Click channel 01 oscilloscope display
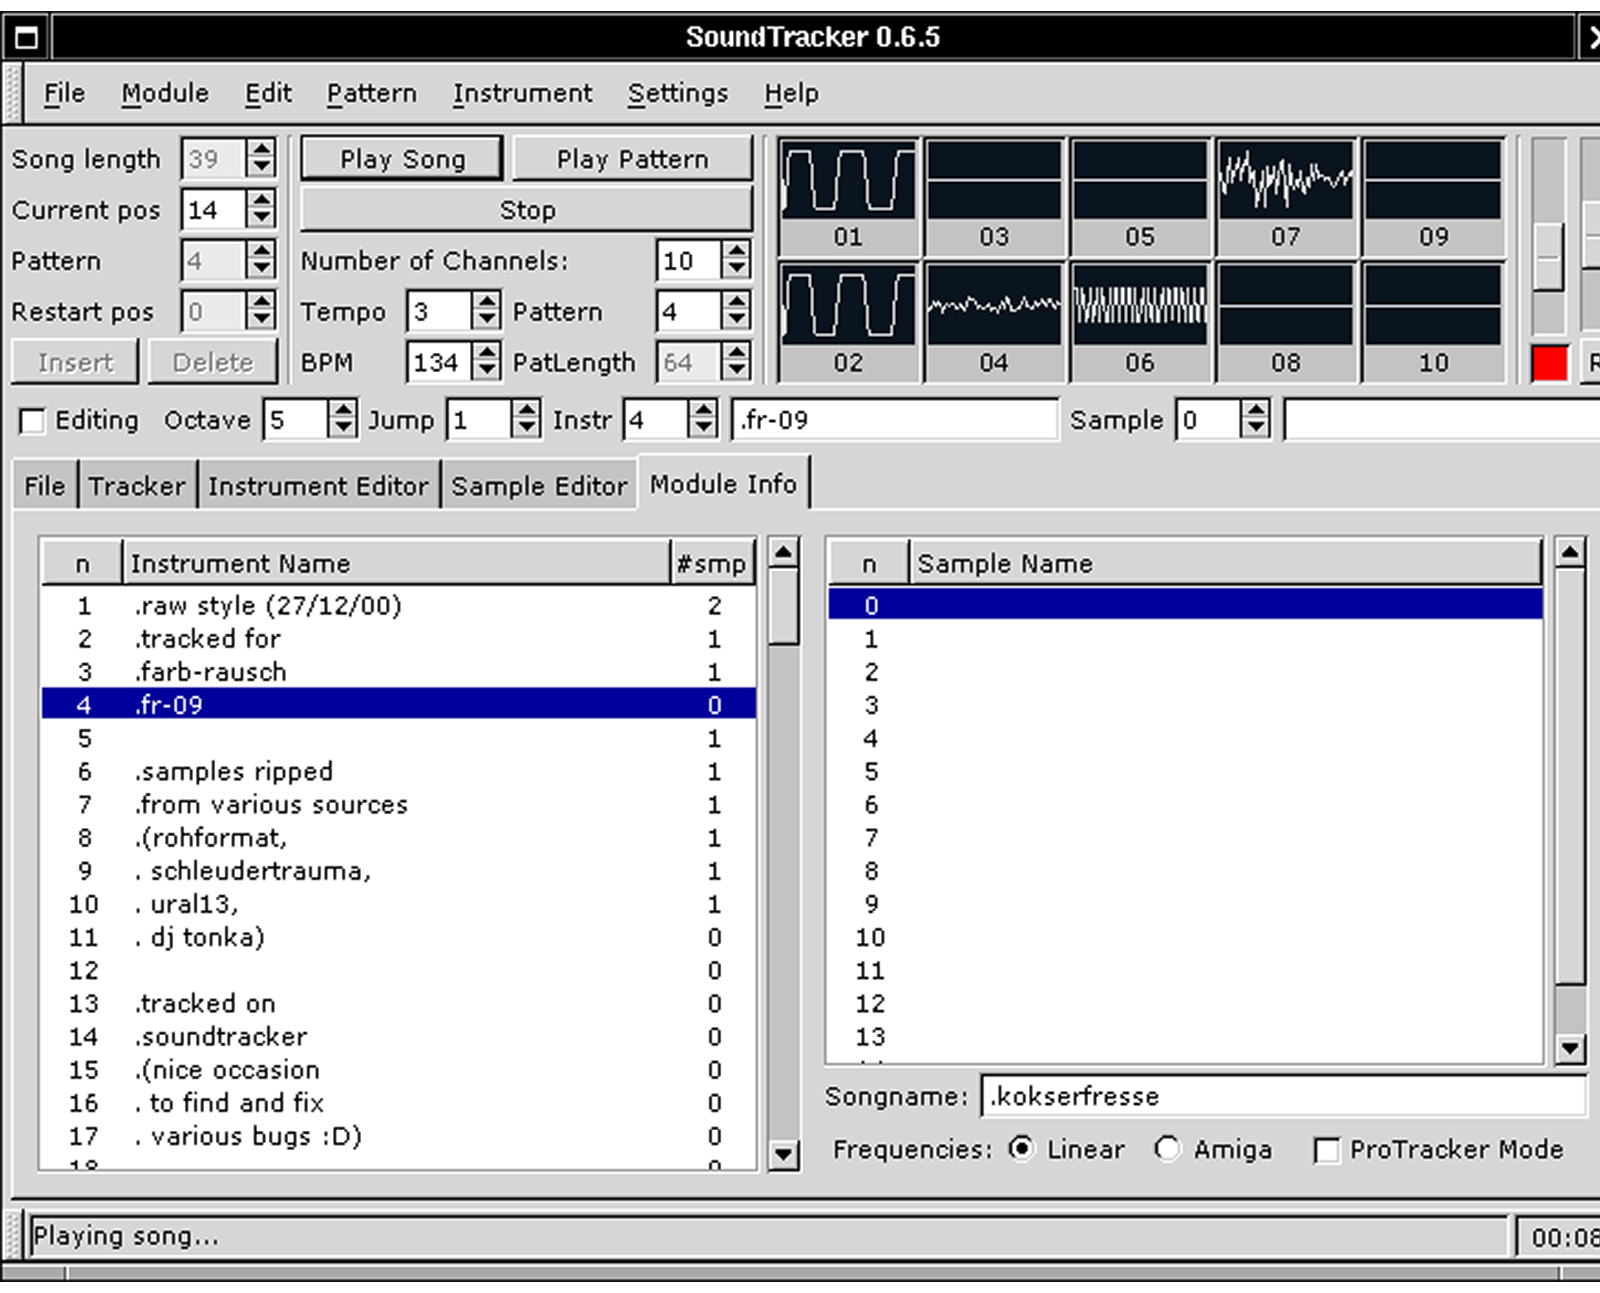The image size is (1600, 1293). coord(847,180)
